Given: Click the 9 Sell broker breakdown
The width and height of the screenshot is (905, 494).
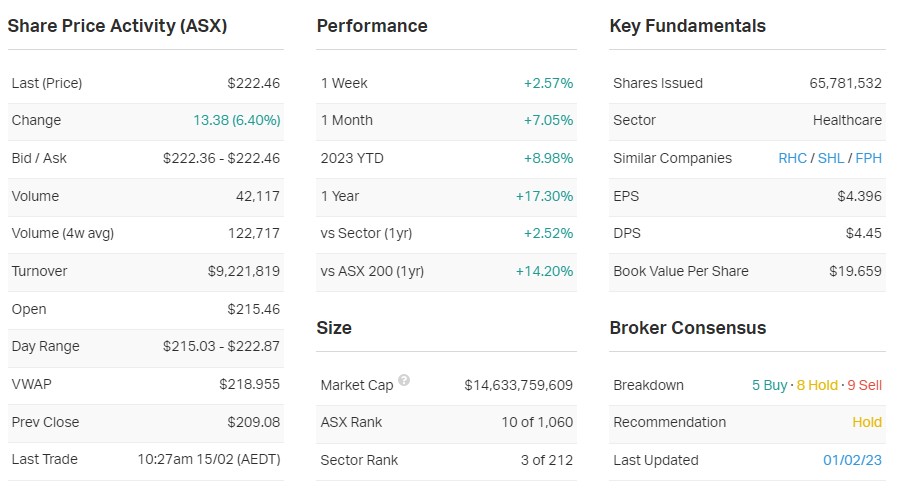Looking at the screenshot, I should point(865,385).
